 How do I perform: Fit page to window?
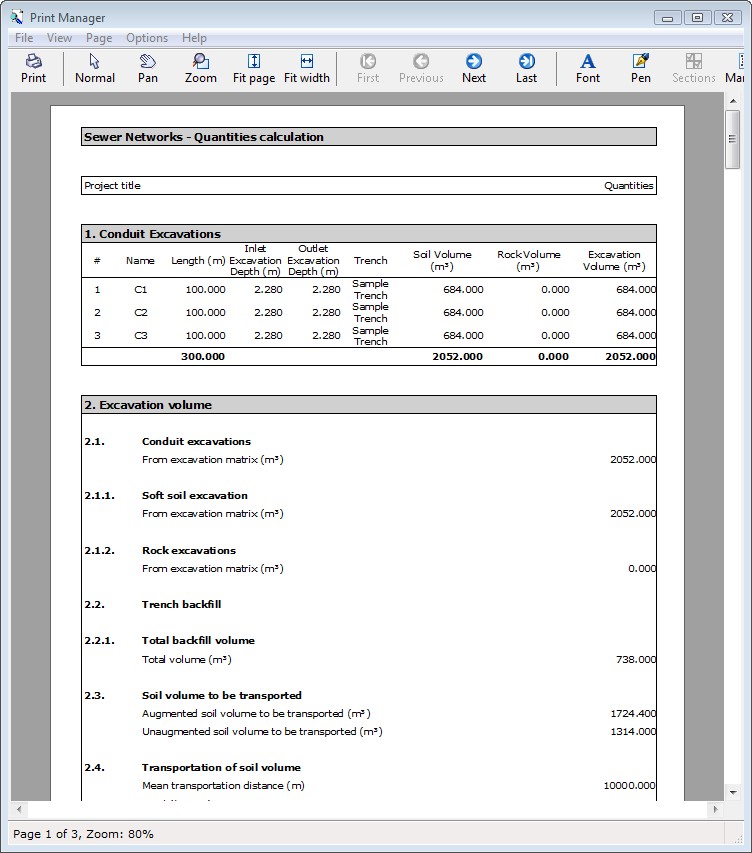point(254,68)
